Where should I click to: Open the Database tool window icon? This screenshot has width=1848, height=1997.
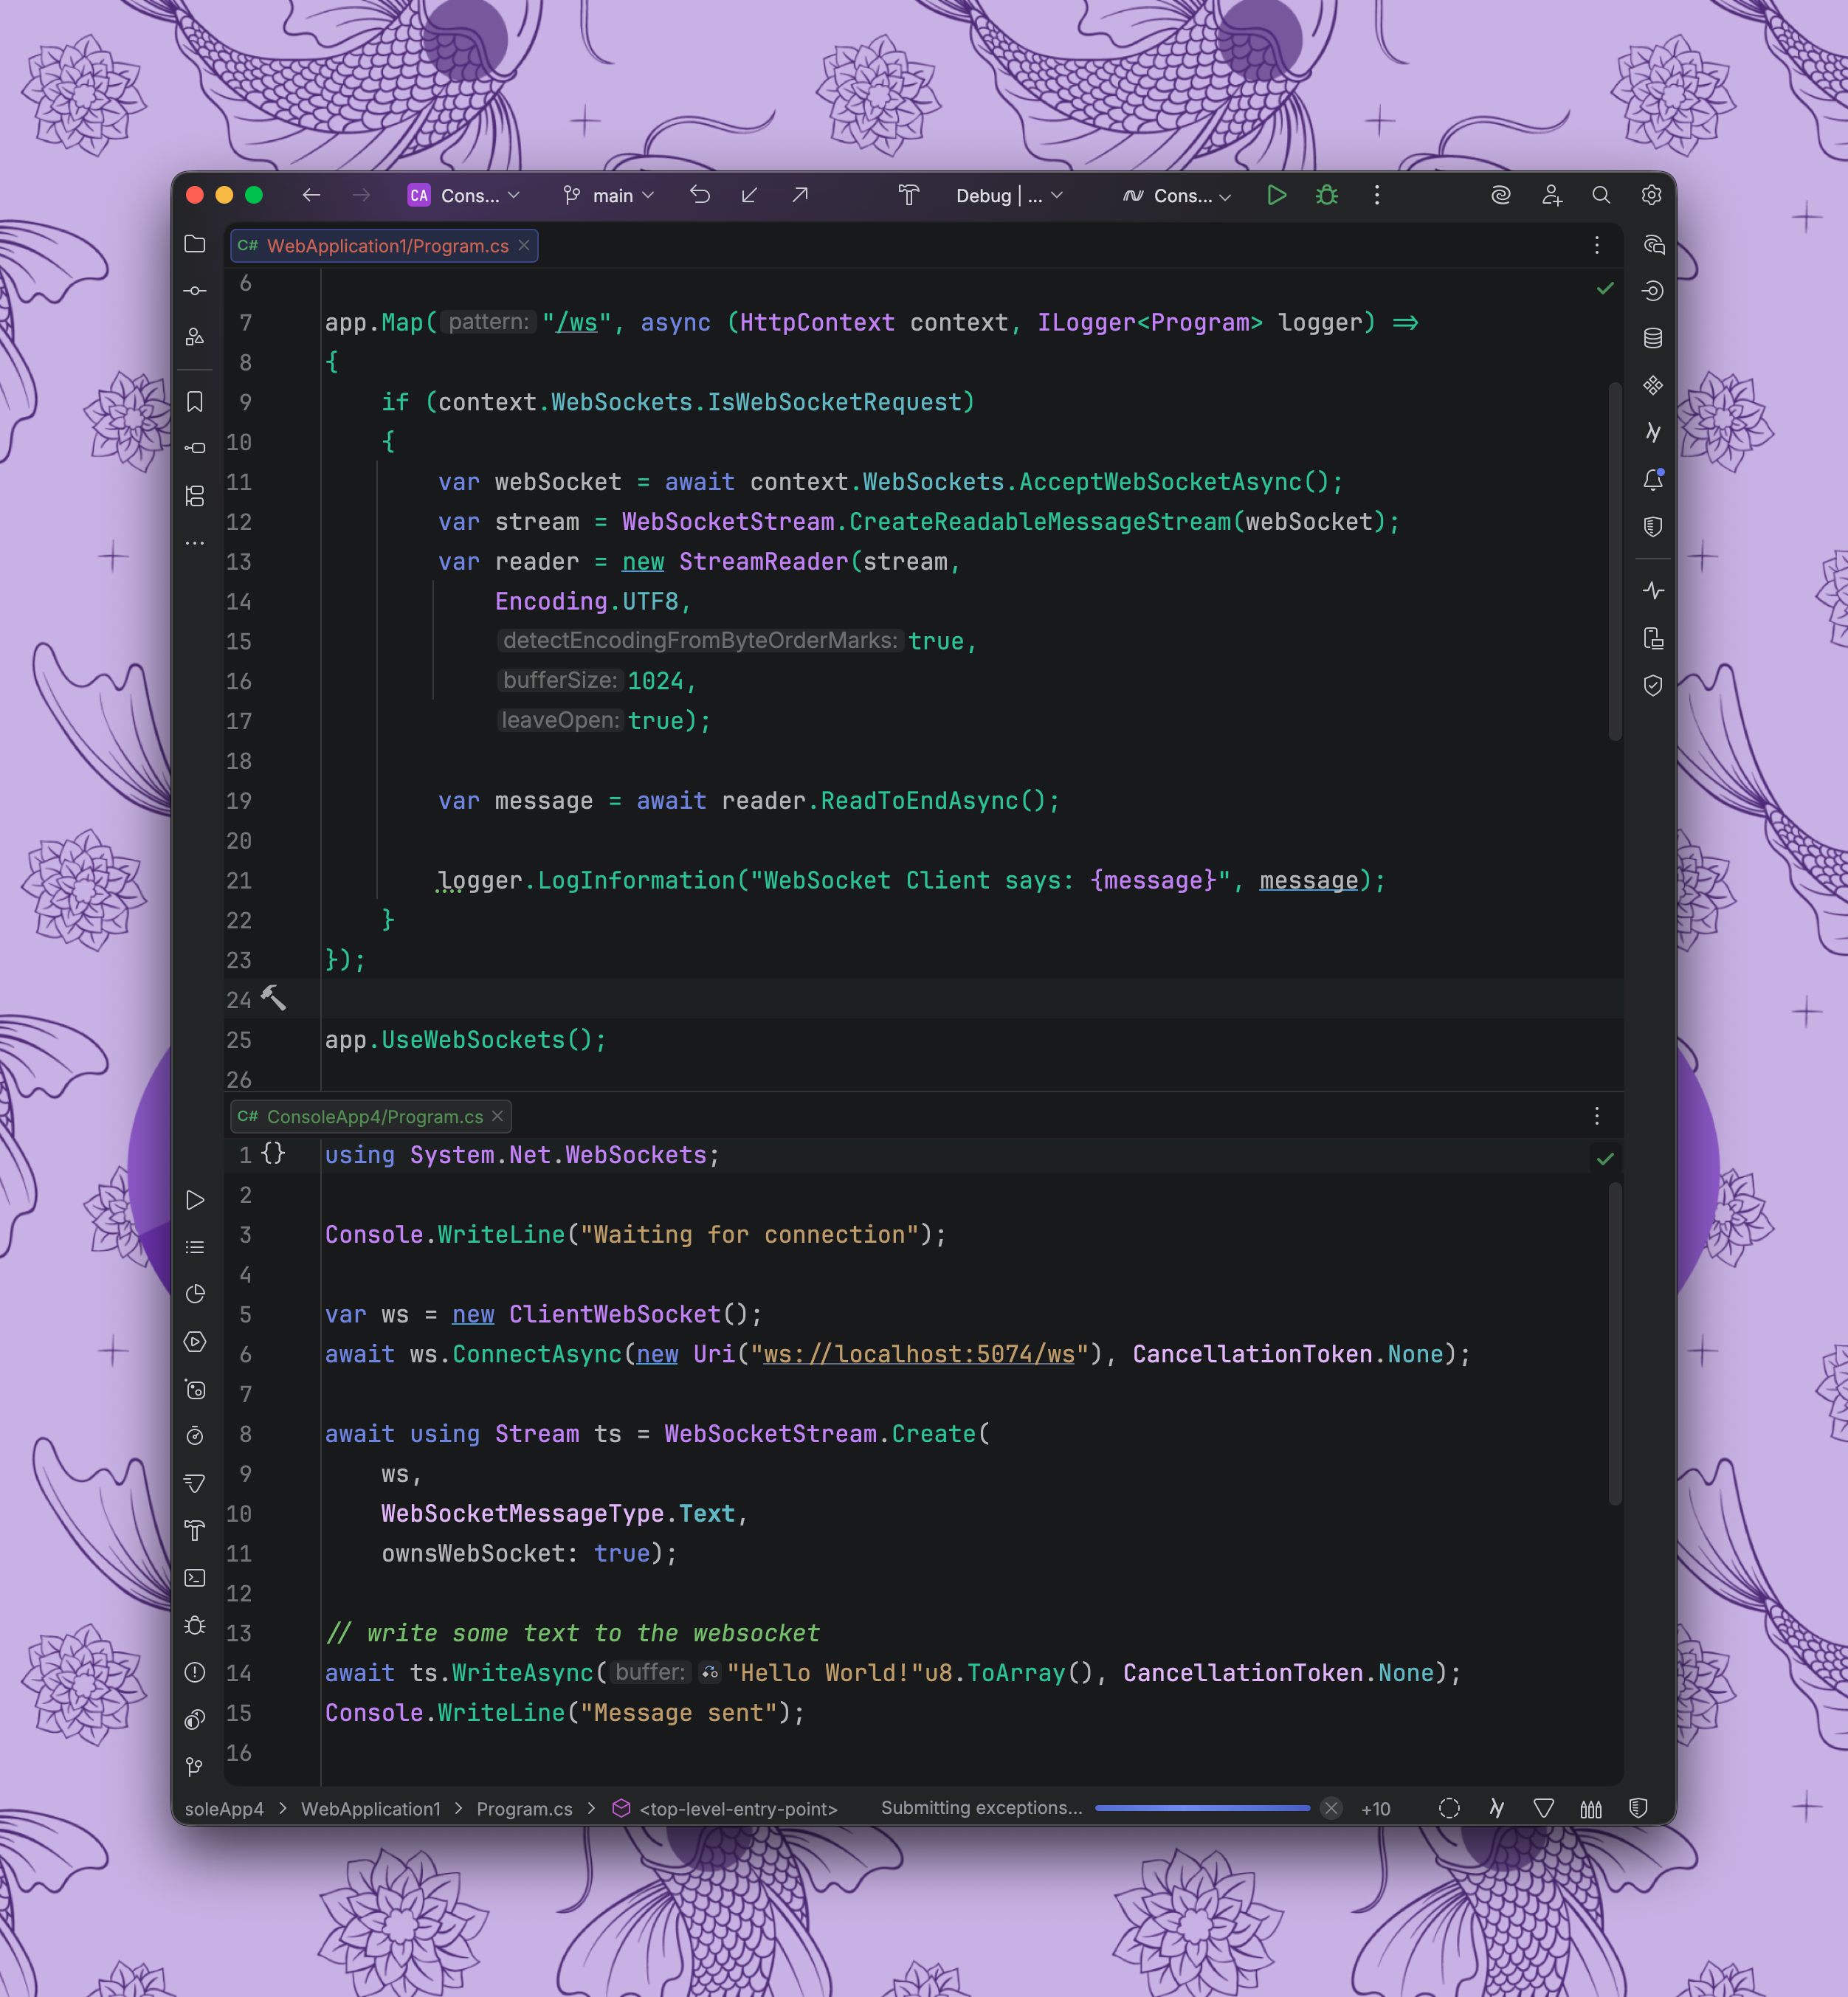click(x=1652, y=338)
